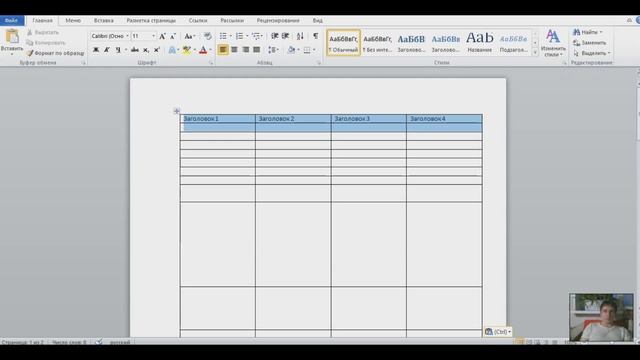The image size is (640, 360).
Task: Click Заменить replace command
Action: tap(589, 42)
